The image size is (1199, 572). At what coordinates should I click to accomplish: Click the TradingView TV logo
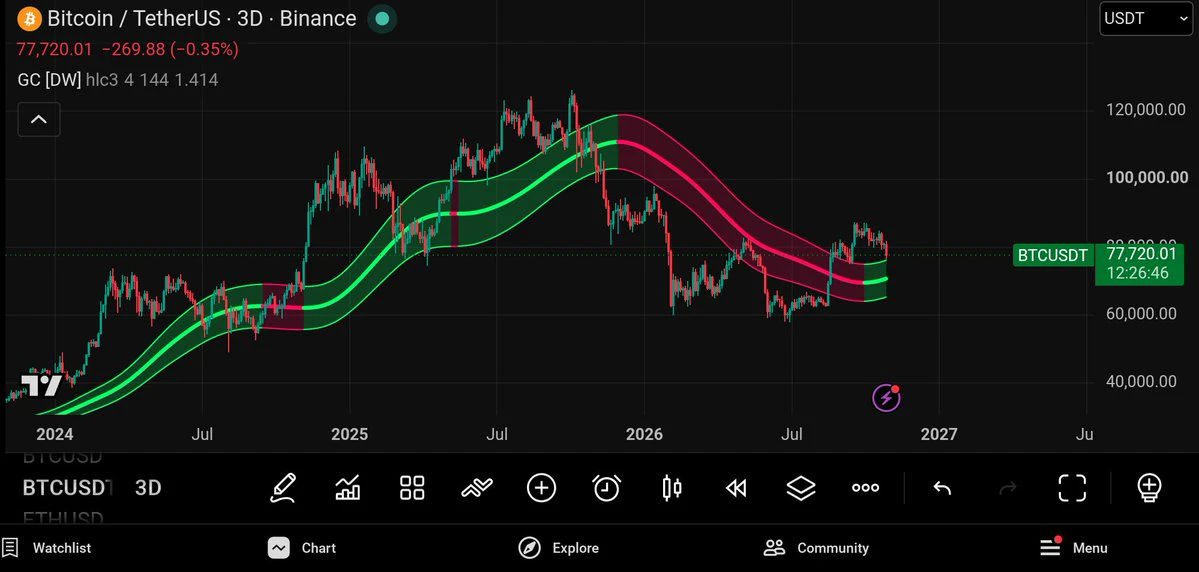pyautogui.click(x=41, y=385)
